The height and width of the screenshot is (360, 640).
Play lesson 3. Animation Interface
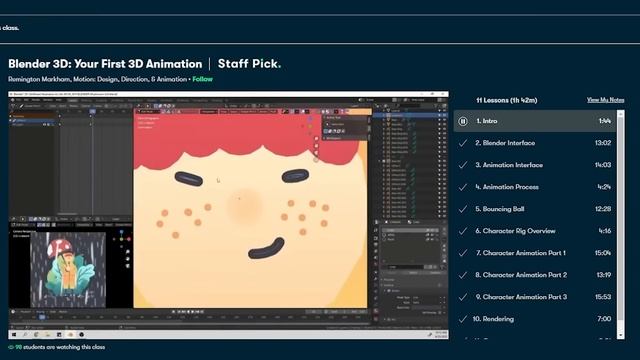[x=535, y=165]
